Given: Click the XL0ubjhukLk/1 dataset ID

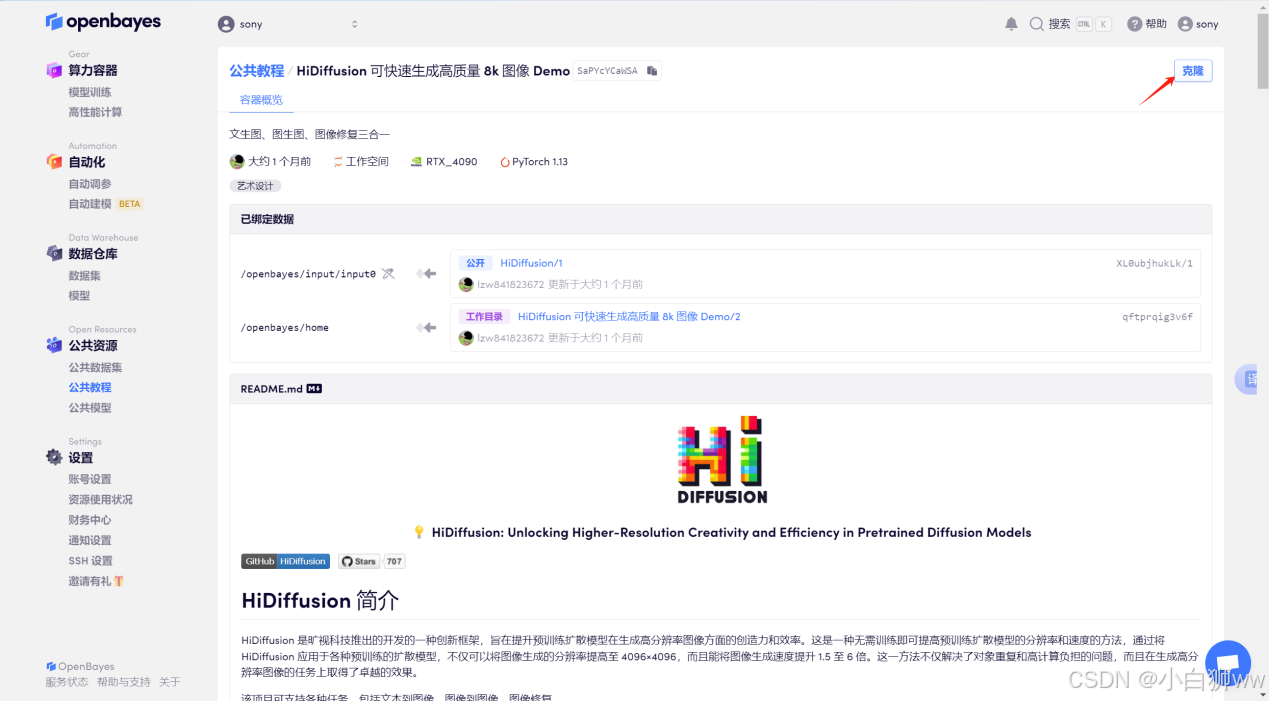Looking at the screenshot, I should pos(1154,263).
